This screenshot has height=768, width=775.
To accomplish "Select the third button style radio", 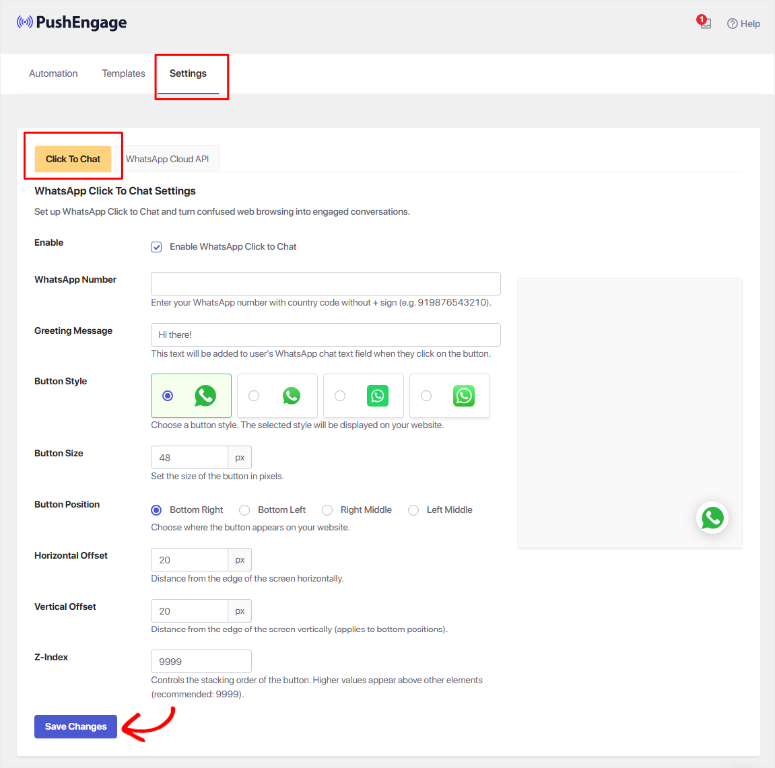I will click(340, 396).
